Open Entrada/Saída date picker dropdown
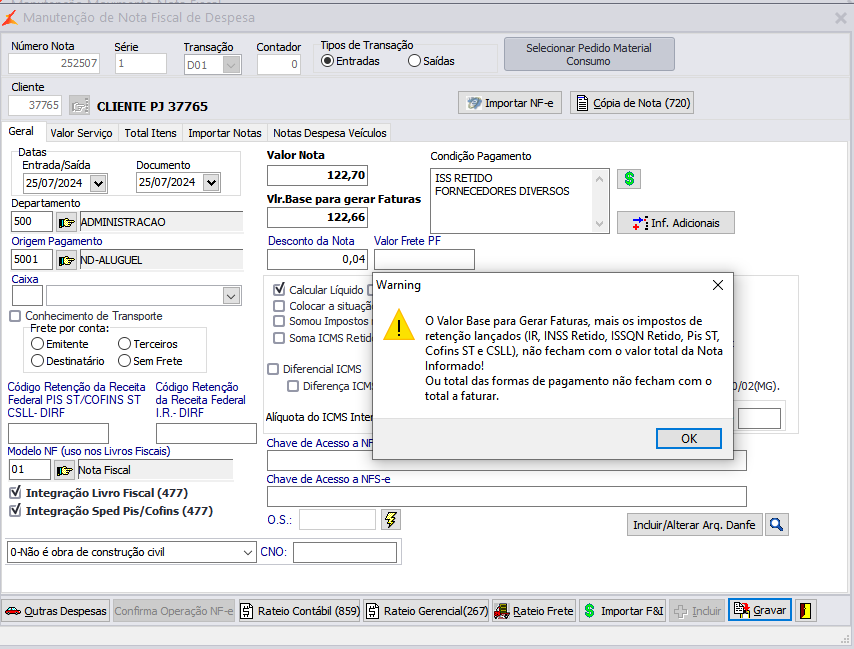Viewport: 854px width, 649px height. [98, 183]
